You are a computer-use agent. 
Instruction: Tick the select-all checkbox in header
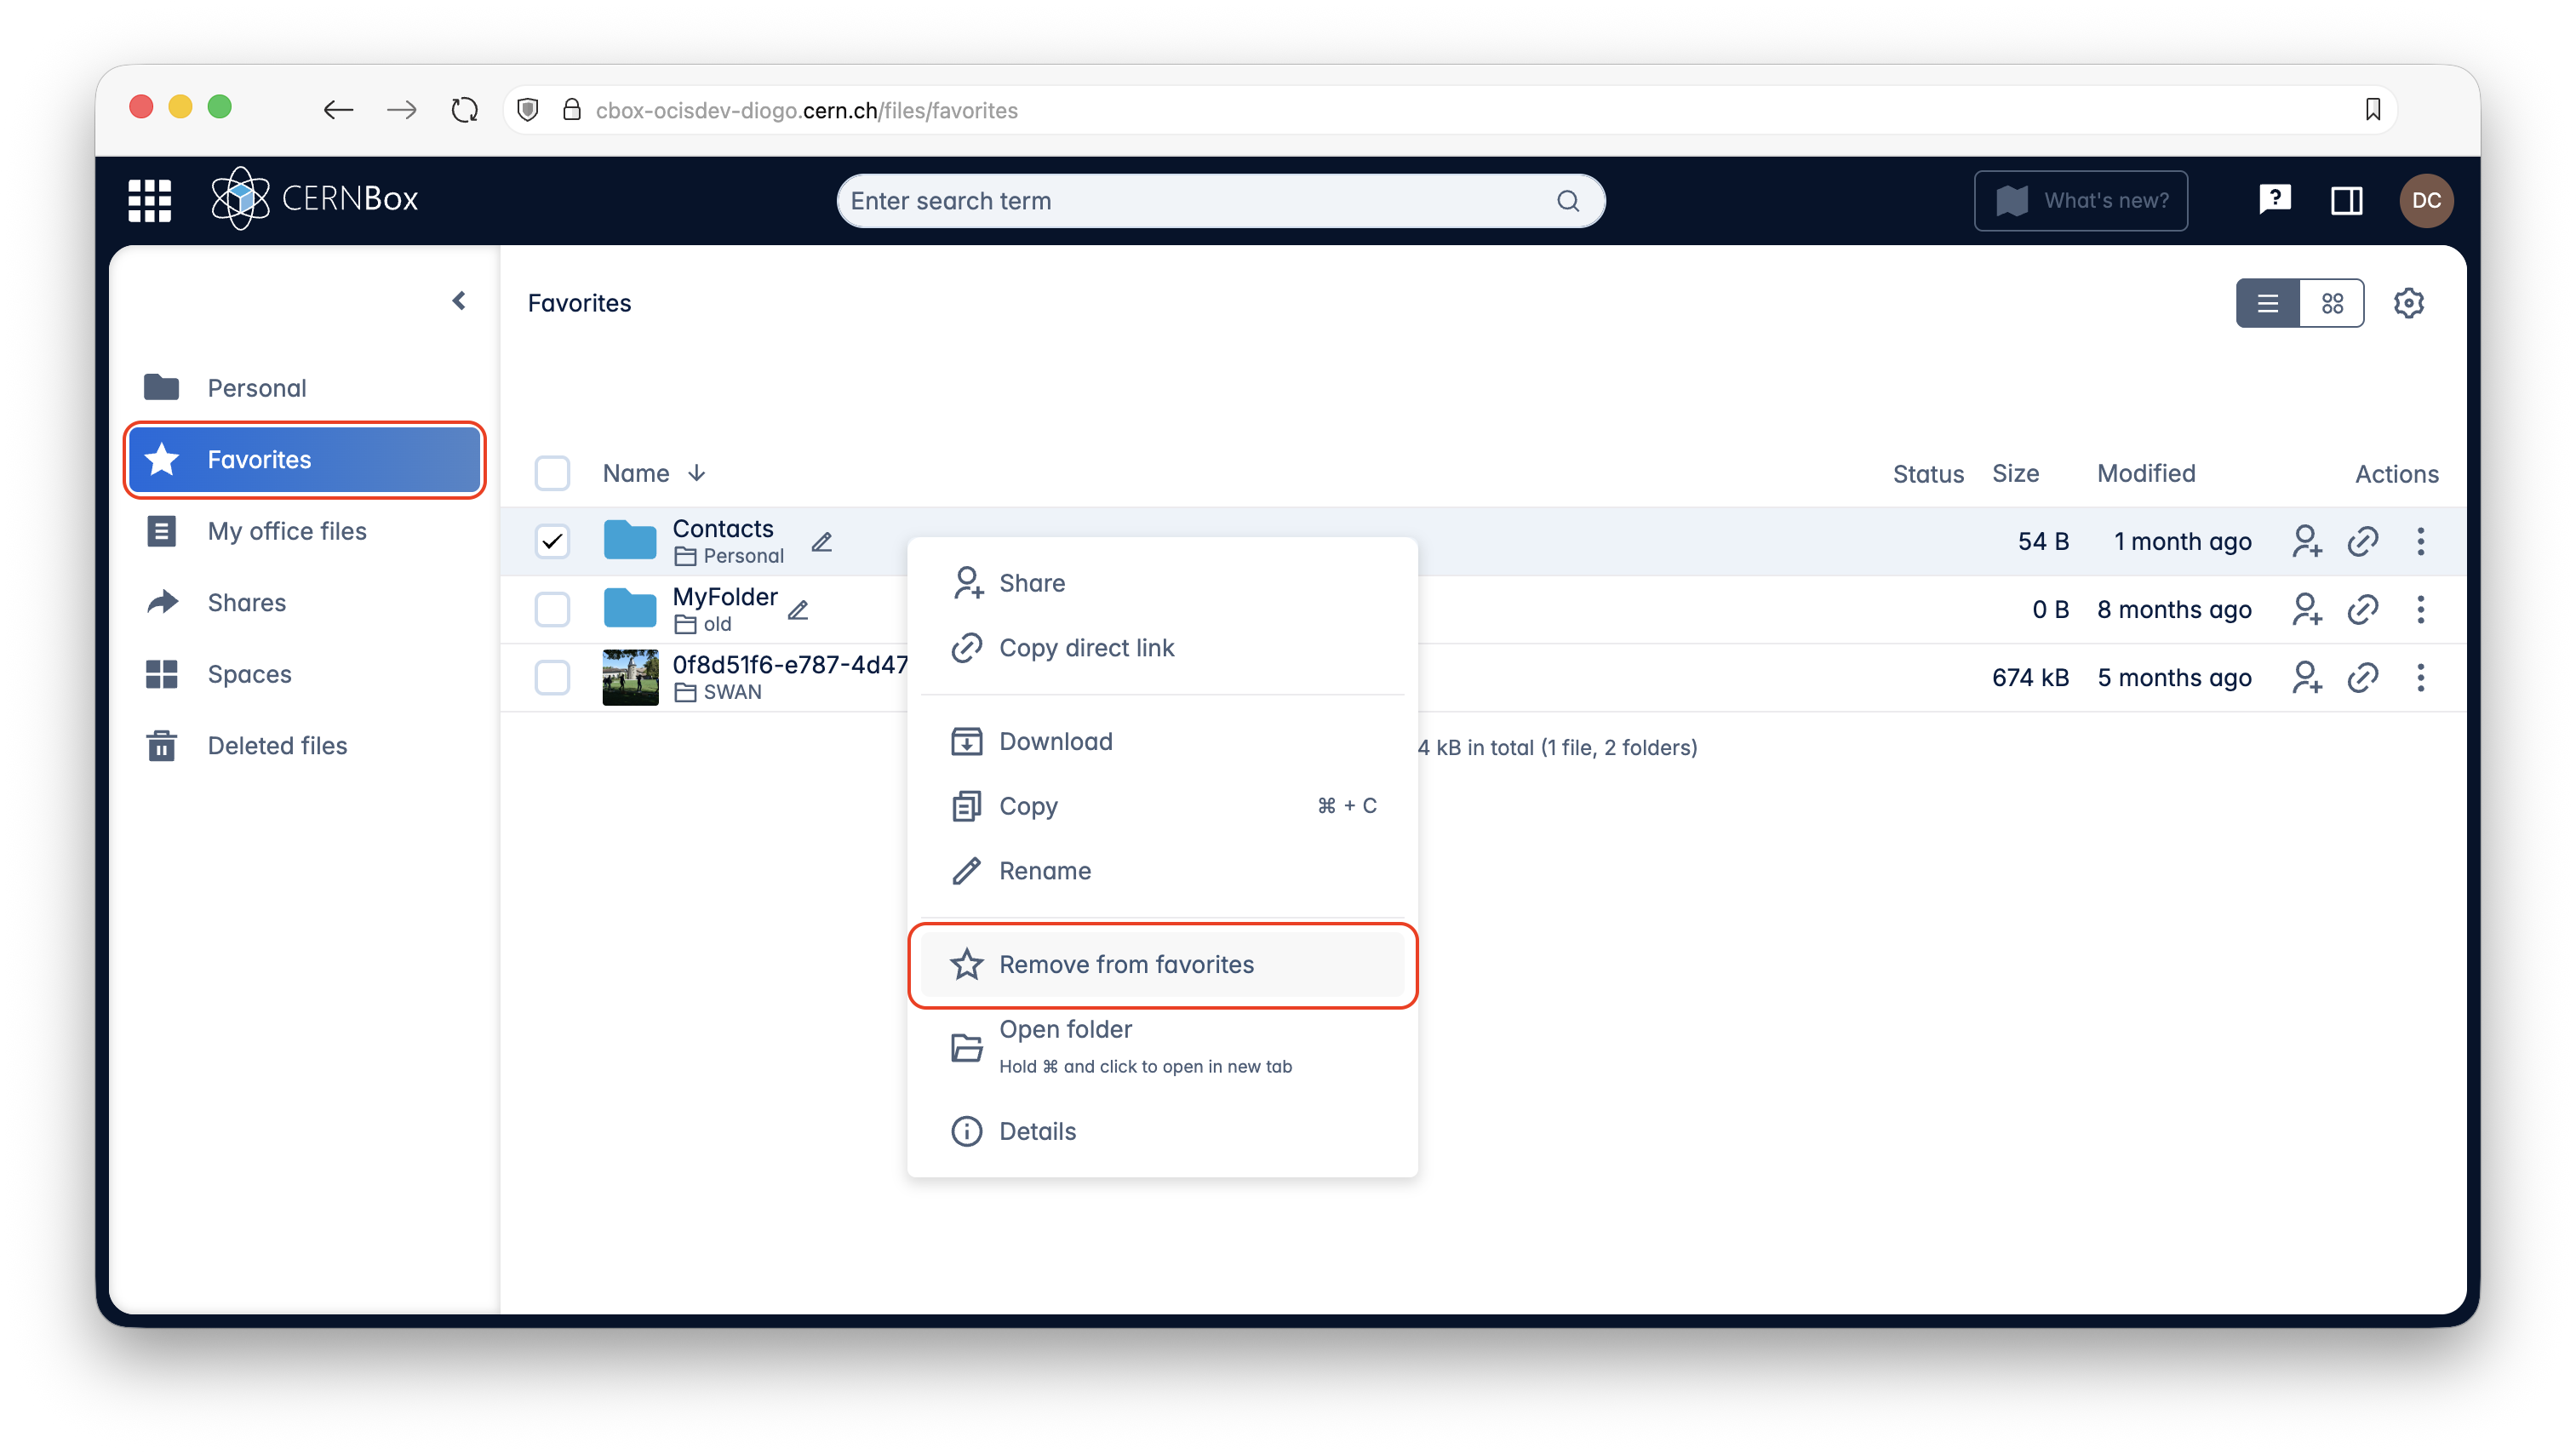tap(552, 473)
